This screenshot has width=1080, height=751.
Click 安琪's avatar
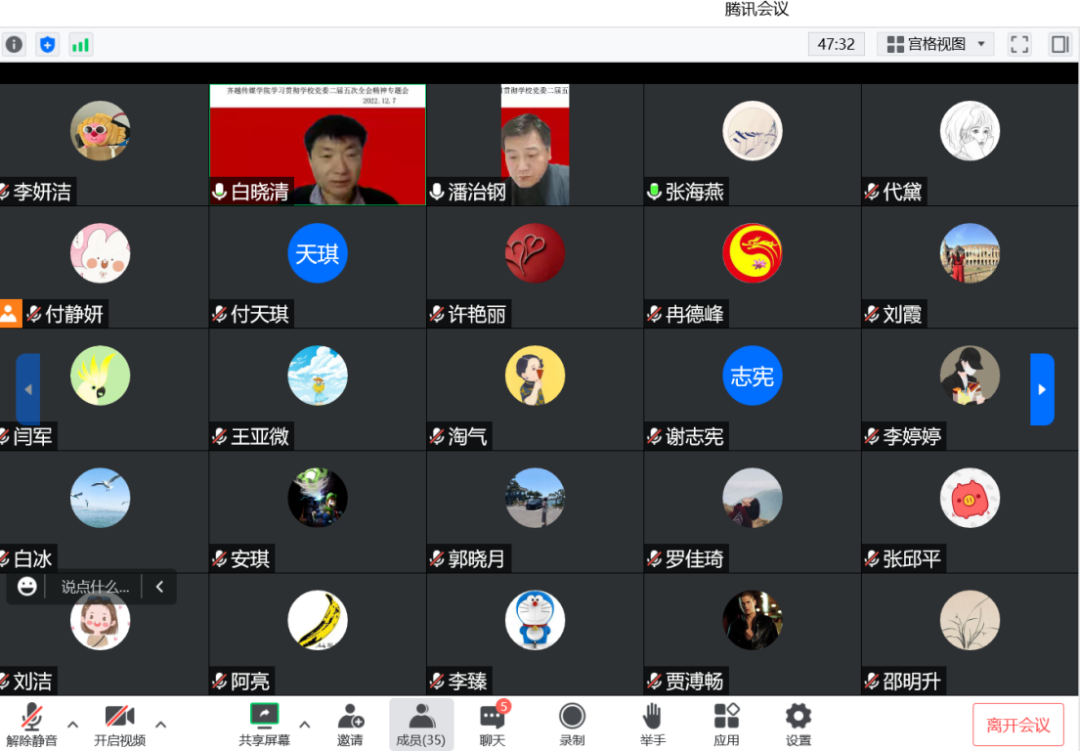point(318,497)
